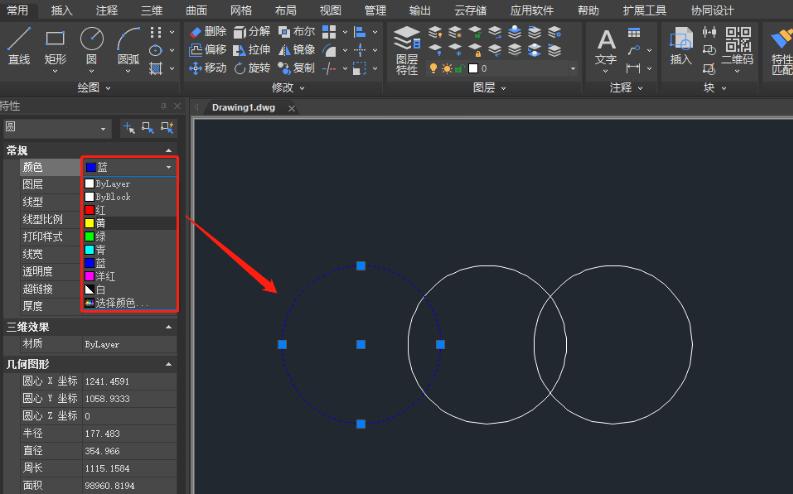The image size is (793, 494).
Task: Select the 矩形 rectangle tool
Action: (55, 46)
